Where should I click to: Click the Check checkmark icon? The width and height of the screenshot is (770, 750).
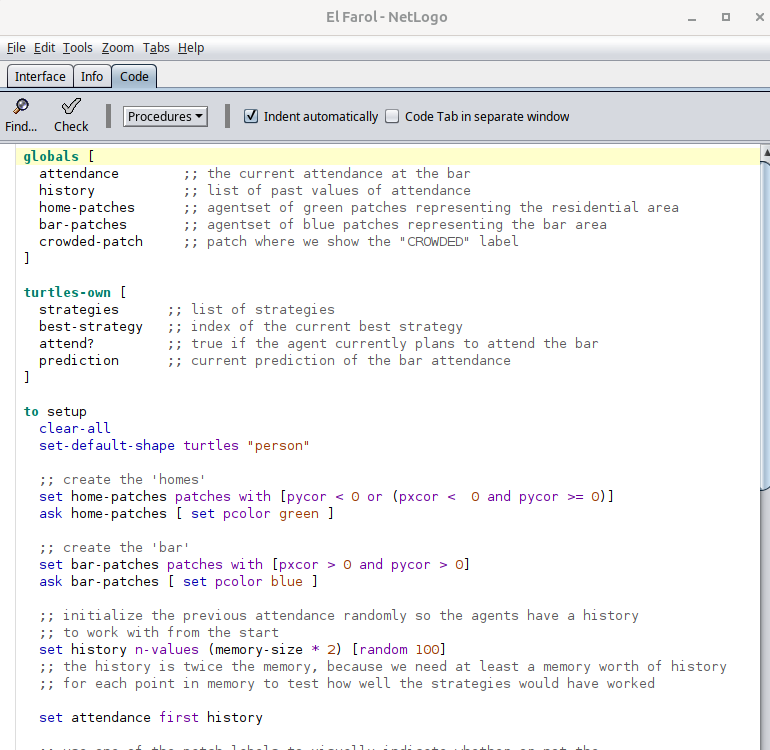(71, 106)
